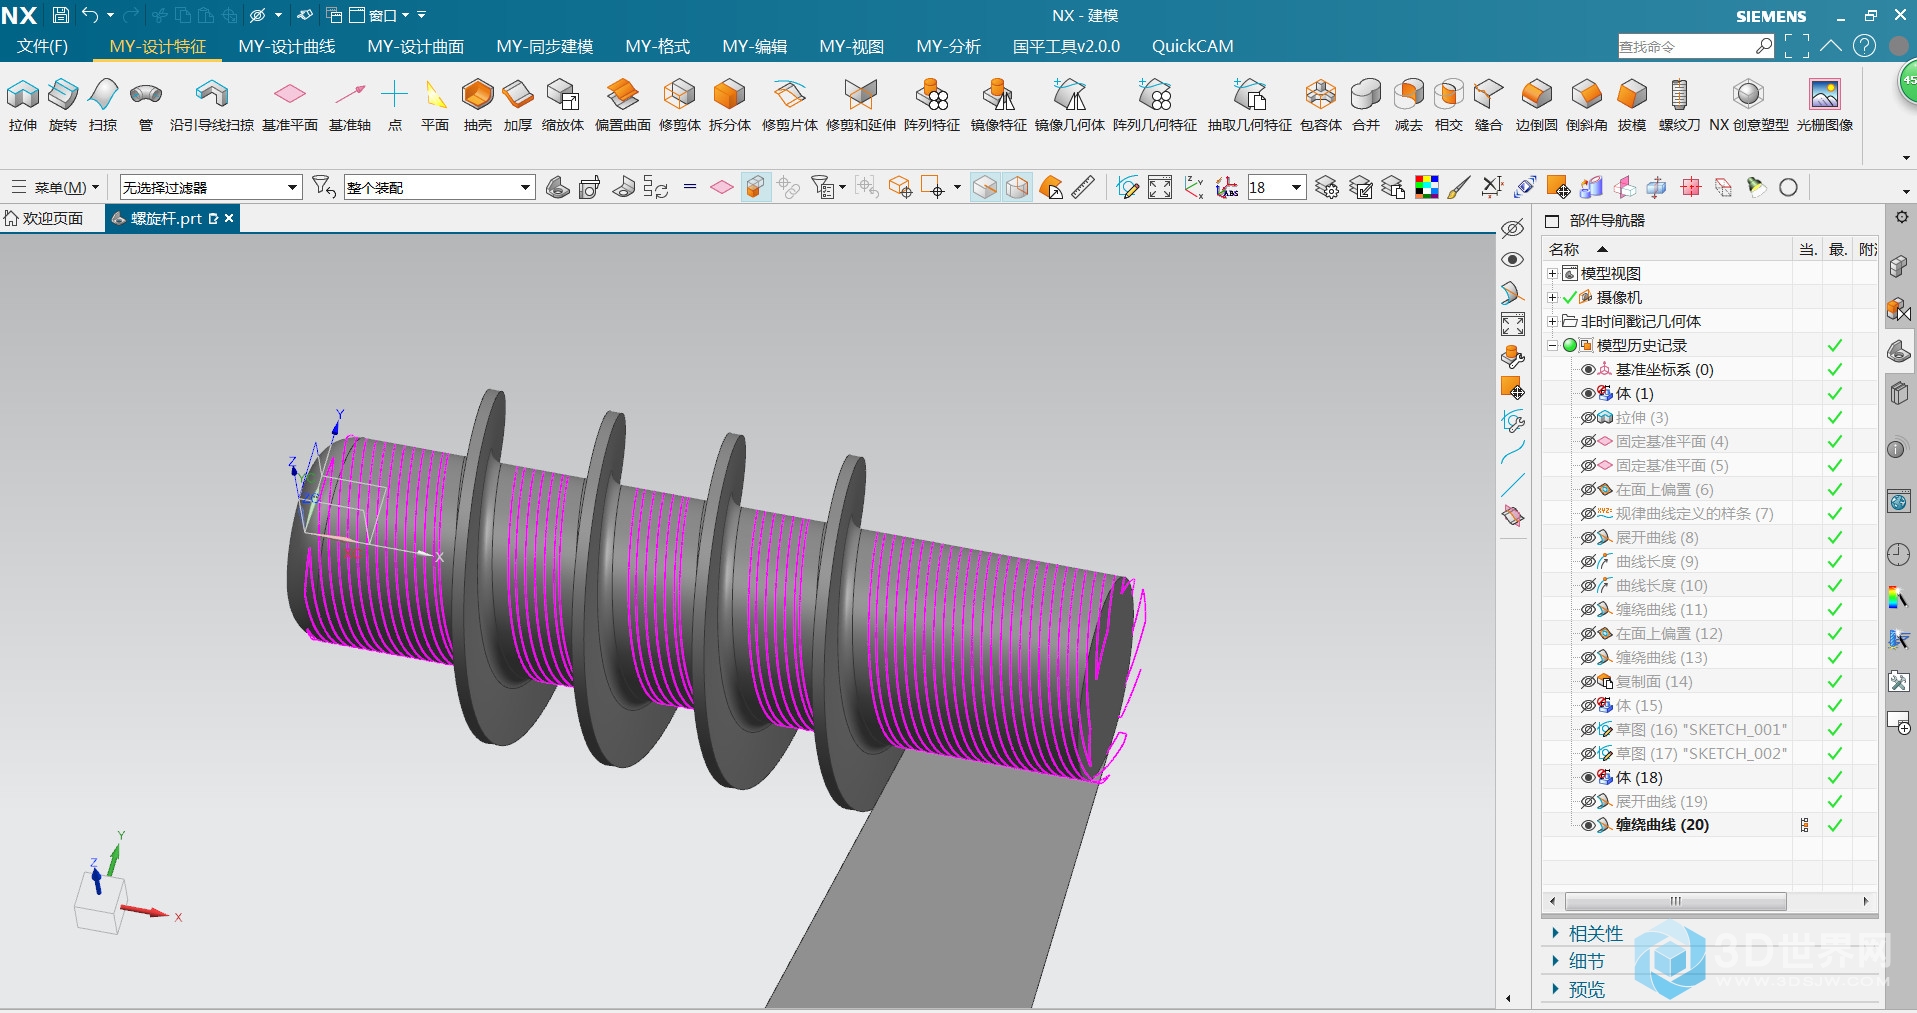Select the 减去 subtract tool
The width and height of the screenshot is (1917, 1013).
point(1409,105)
